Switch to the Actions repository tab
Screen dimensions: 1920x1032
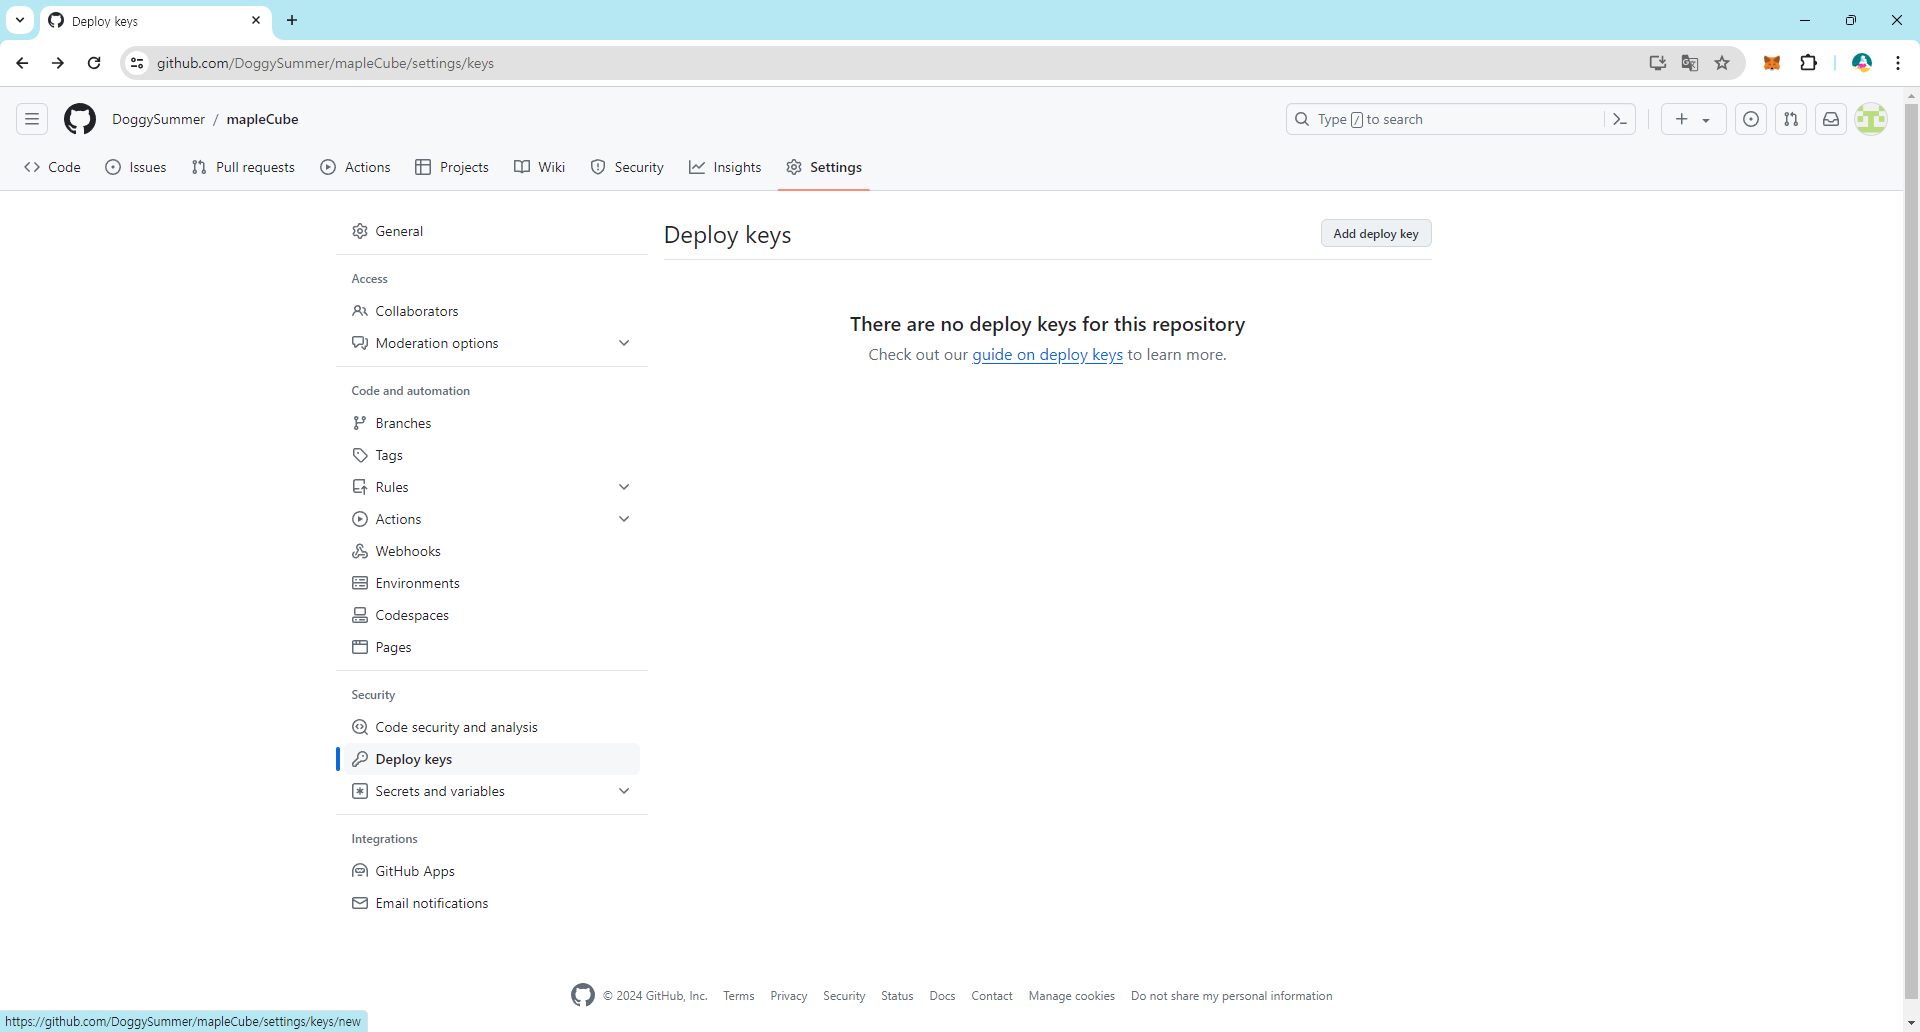pyautogui.click(x=355, y=167)
